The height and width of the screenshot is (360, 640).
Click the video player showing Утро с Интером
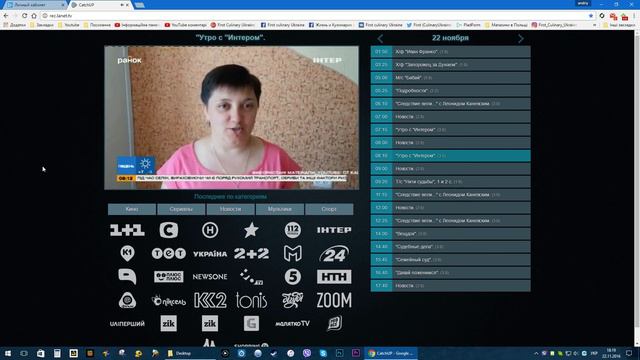pos(231,118)
